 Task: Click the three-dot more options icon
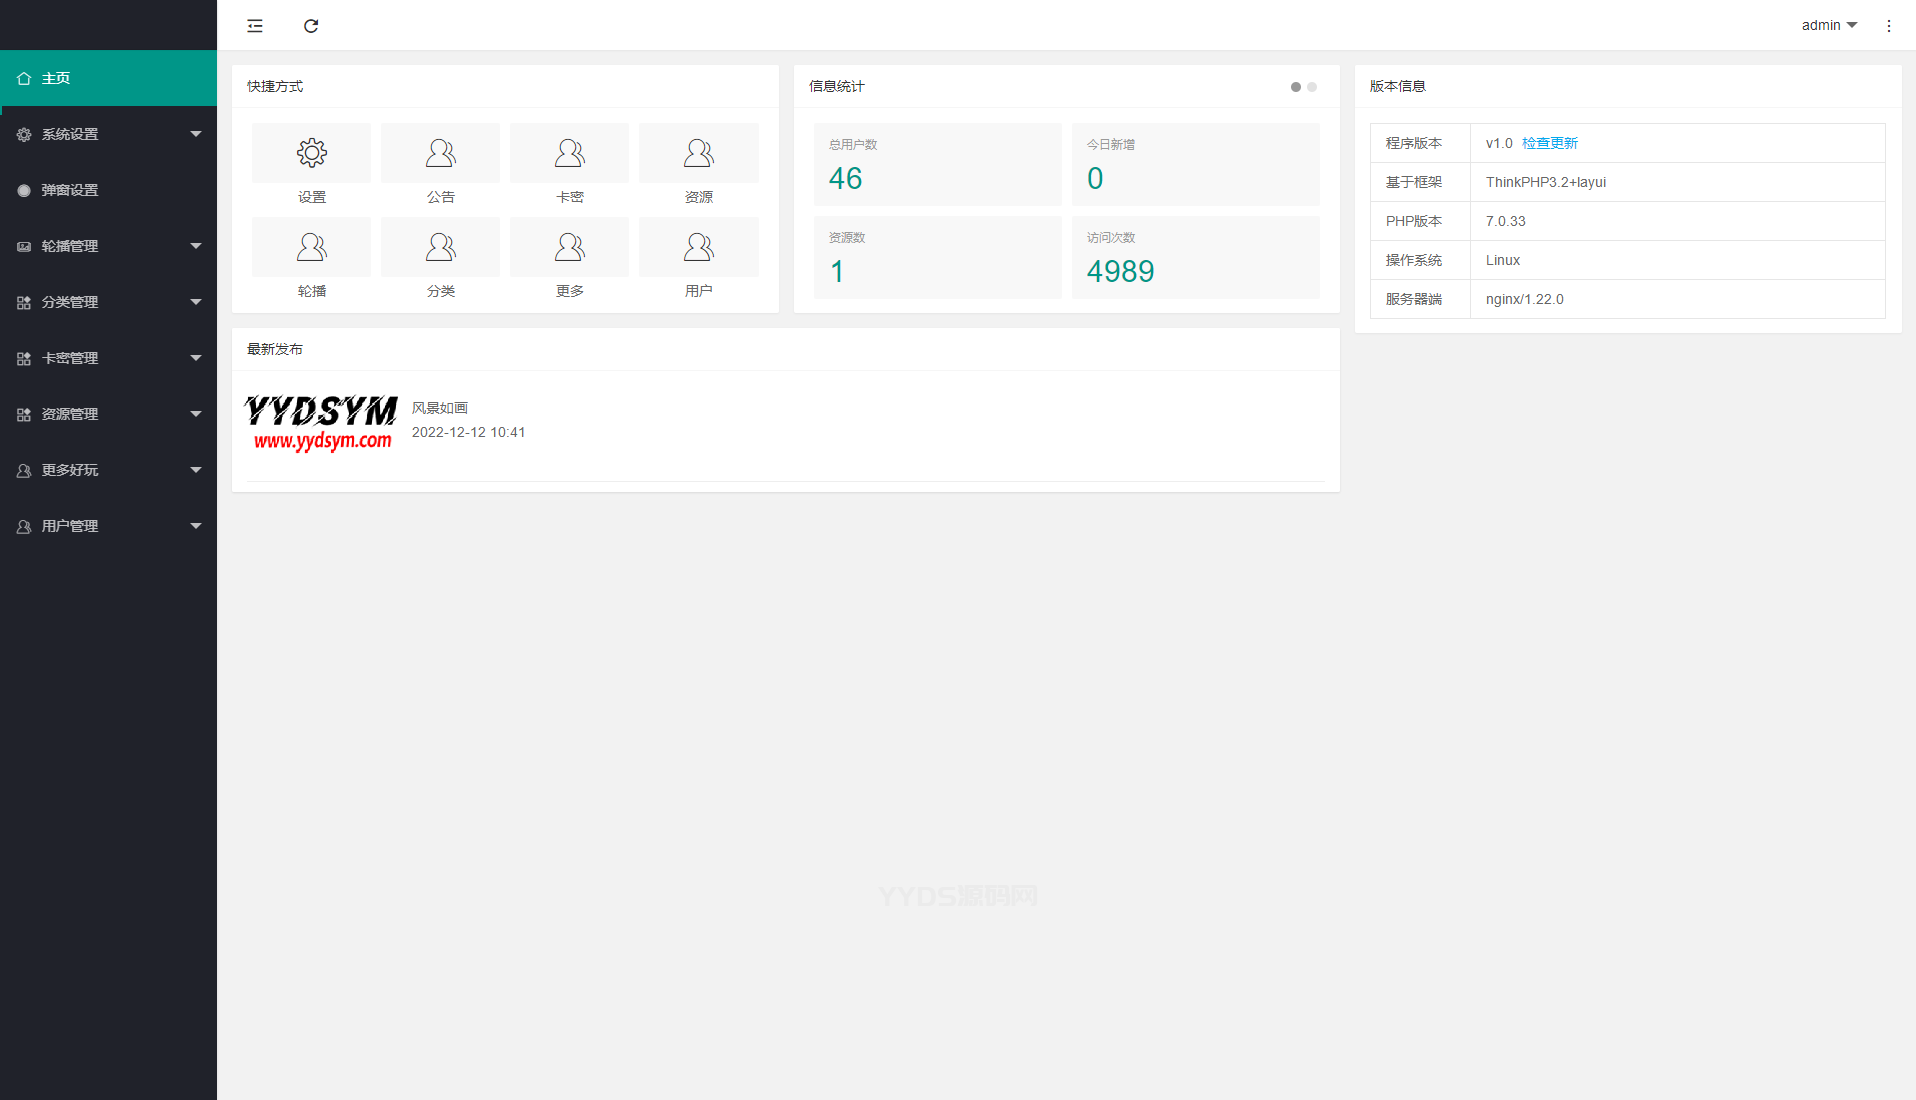[1888, 26]
